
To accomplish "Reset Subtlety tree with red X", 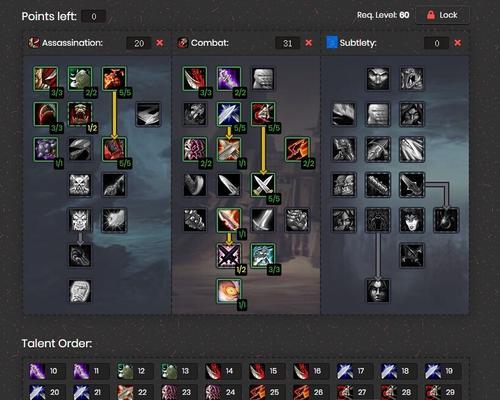I will tap(458, 43).
